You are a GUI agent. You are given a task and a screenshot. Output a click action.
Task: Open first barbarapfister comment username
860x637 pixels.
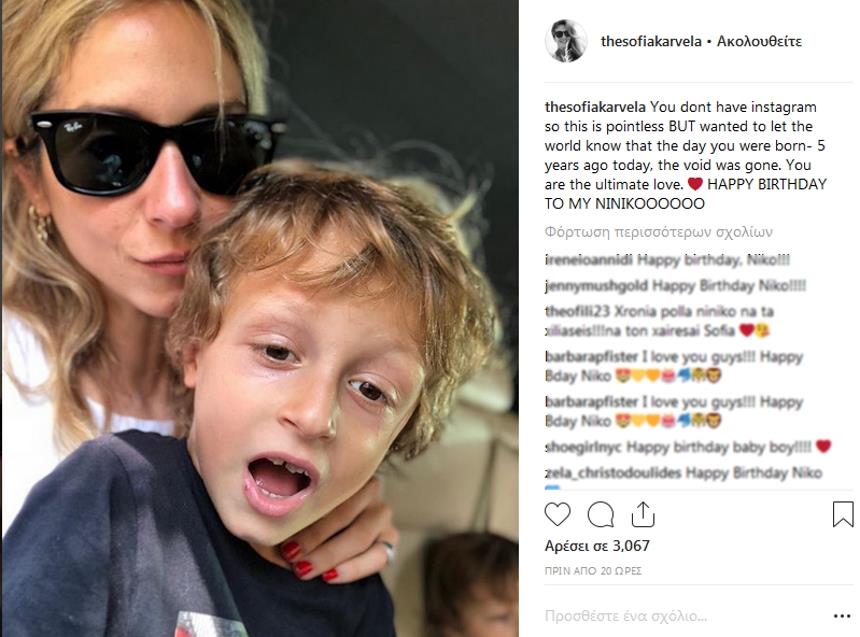[x=592, y=357]
